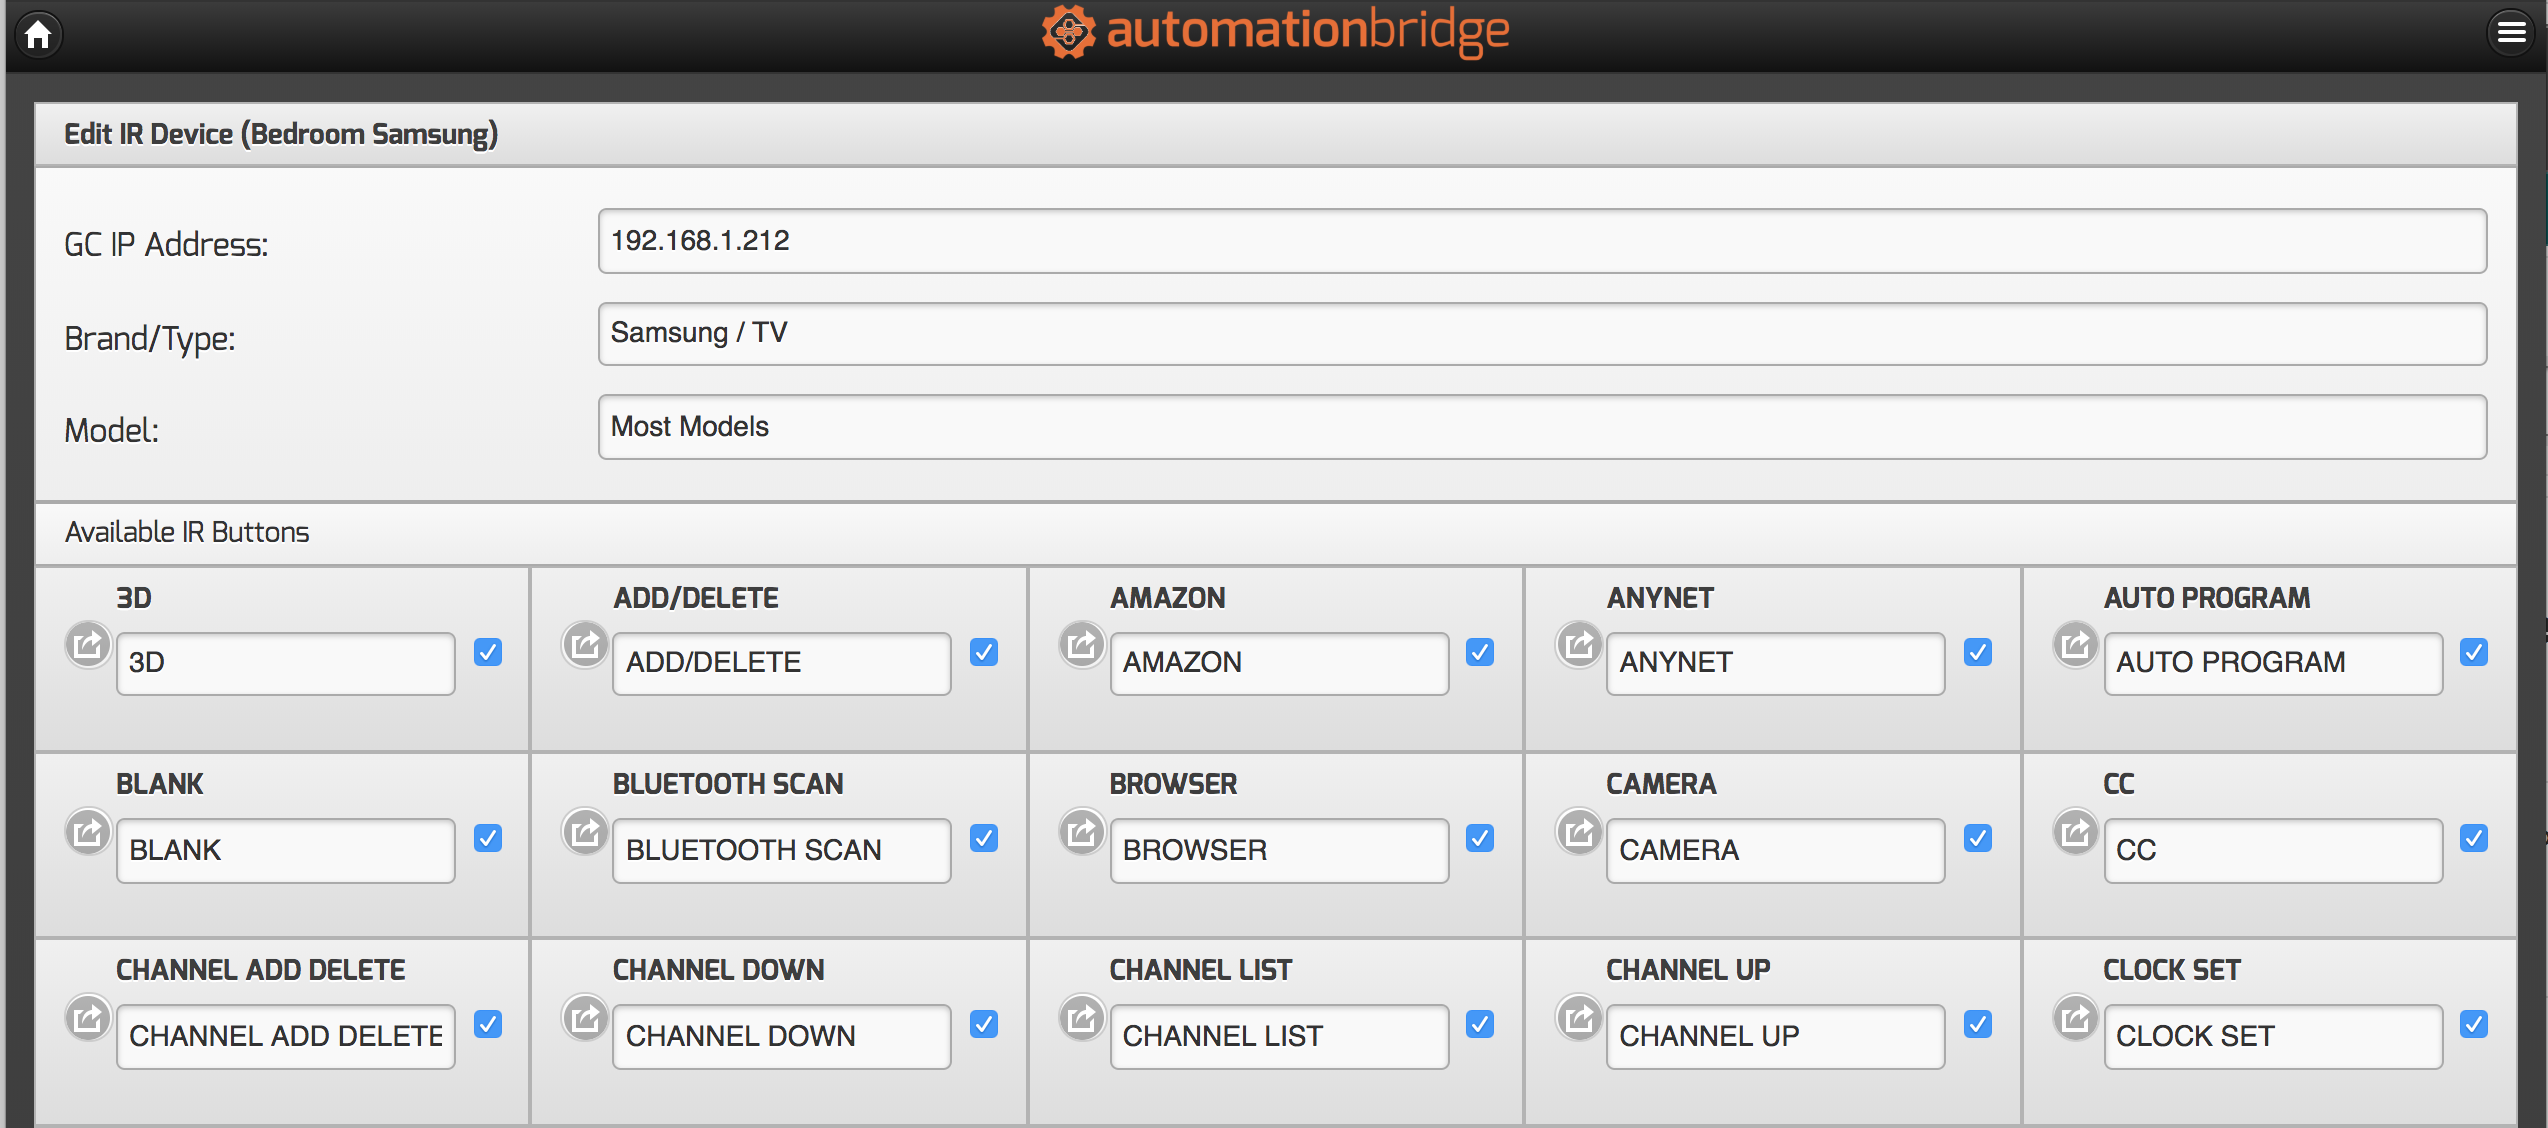Click the GC IP Address field
2548x1128 pixels.
pos(1542,241)
